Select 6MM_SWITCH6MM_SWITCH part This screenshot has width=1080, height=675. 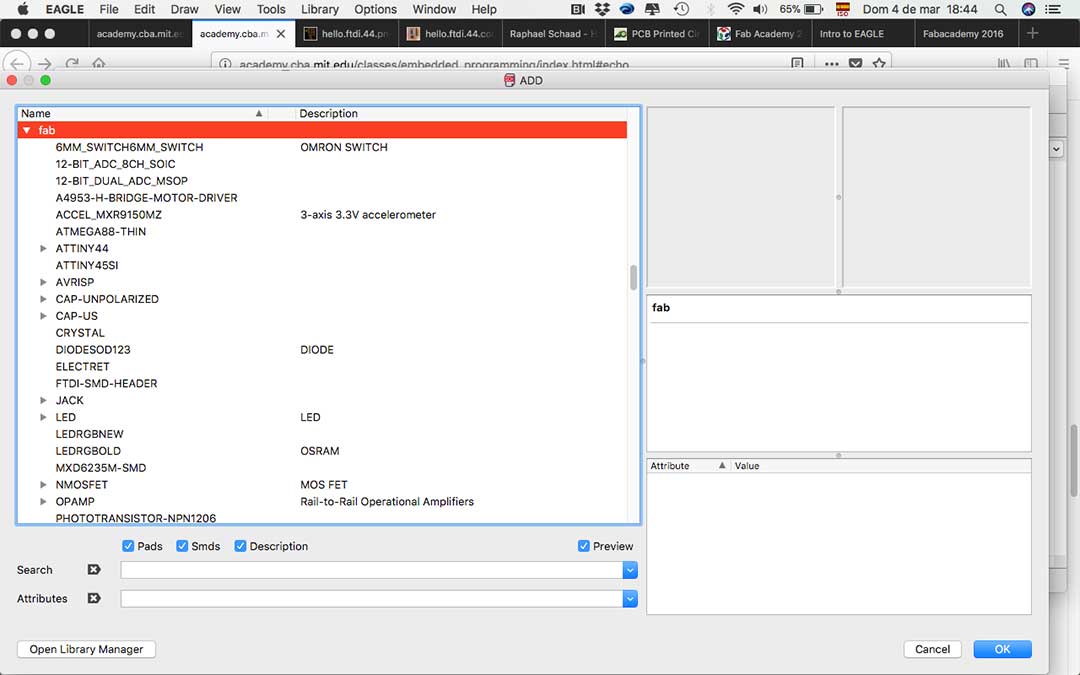pos(129,147)
